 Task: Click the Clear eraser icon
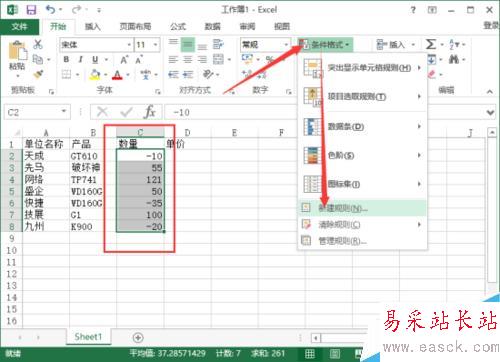tap(432, 74)
